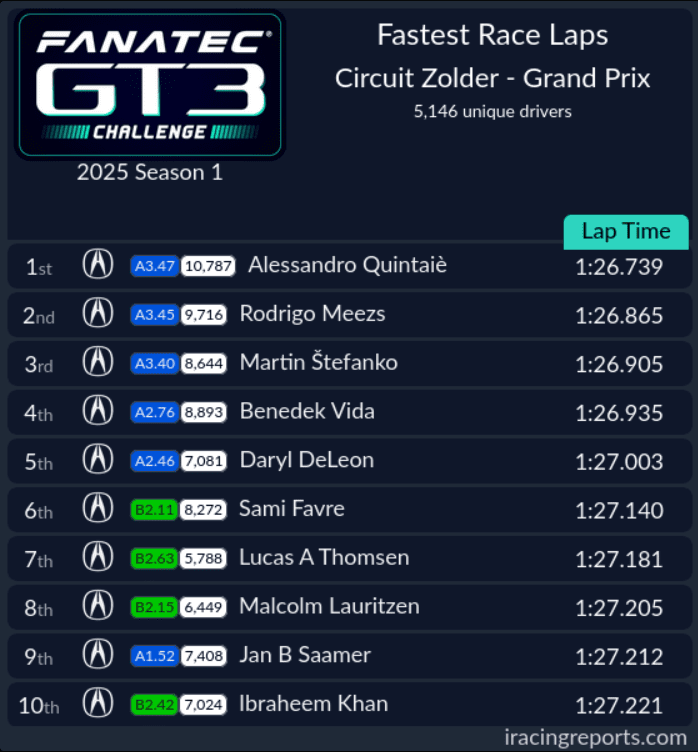The width and height of the screenshot is (698, 752).
Task: Click the 1:26.739 lap time
Action: coord(619,267)
